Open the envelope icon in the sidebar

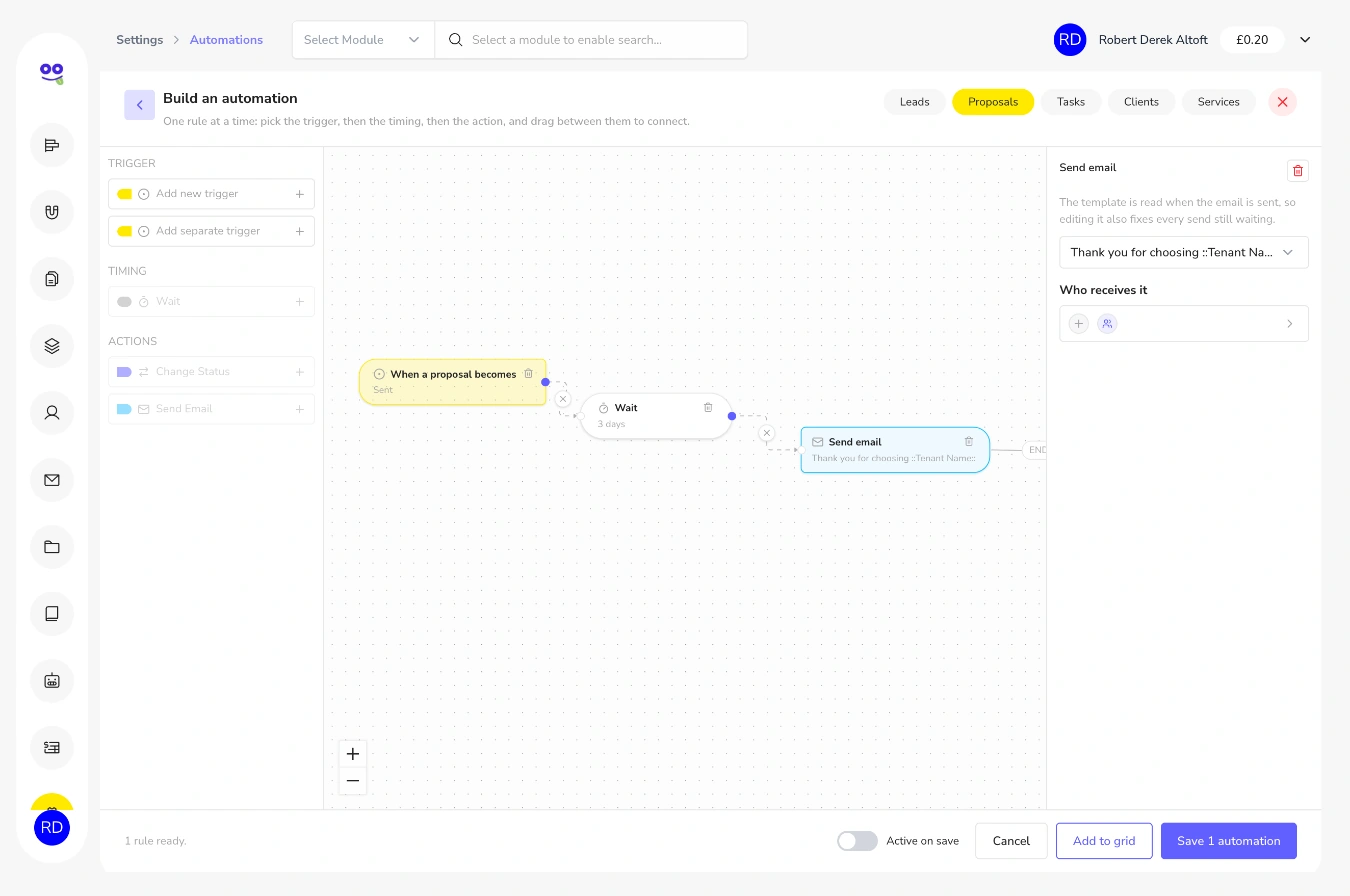(x=52, y=480)
